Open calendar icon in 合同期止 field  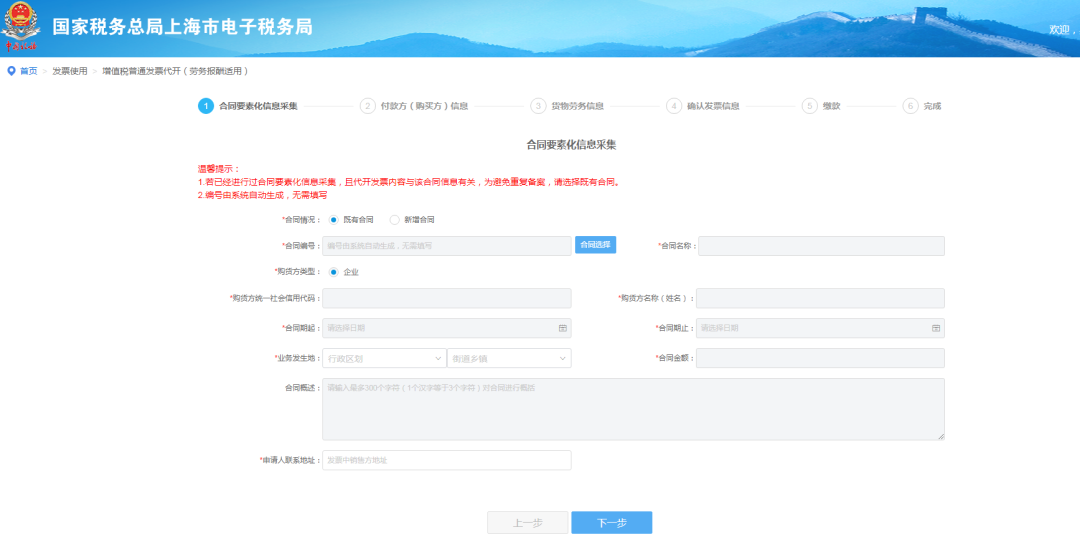coord(936,328)
